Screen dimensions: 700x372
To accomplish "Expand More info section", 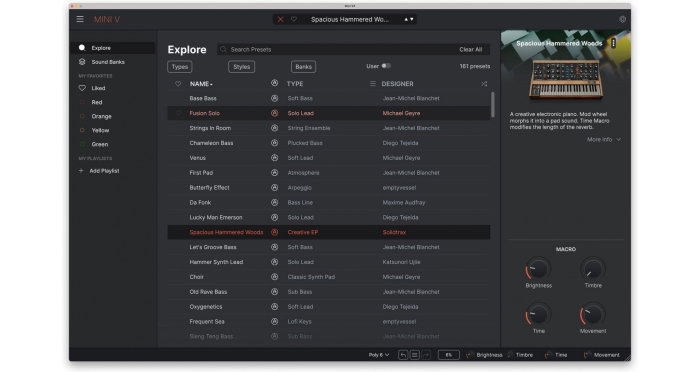I will pyautogui.click(x=604, y=139).
